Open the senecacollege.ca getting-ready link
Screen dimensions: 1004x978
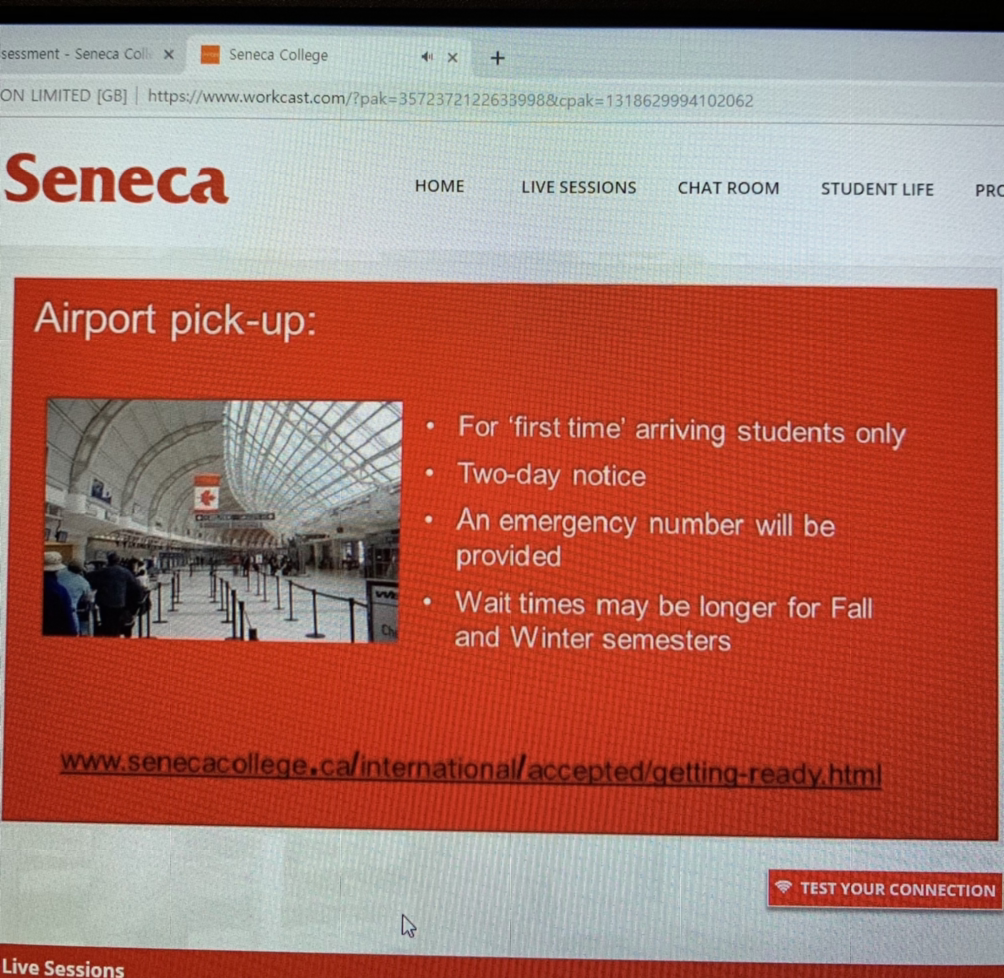click(x=471, y=769)
